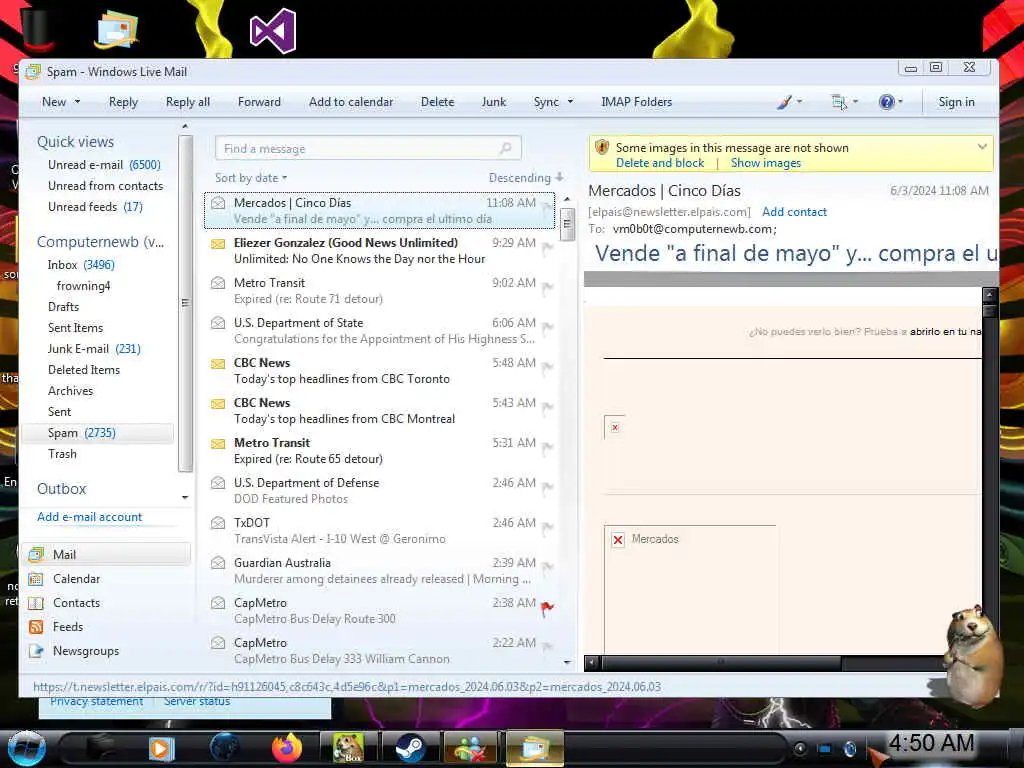The image size is (1024, 768).
Task: Open the Help icon dropdown arrow
Action: click(901, 102)
